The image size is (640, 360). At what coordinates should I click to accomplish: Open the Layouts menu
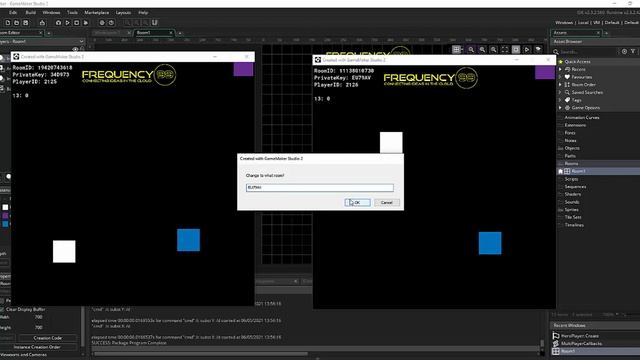[123, 13]
